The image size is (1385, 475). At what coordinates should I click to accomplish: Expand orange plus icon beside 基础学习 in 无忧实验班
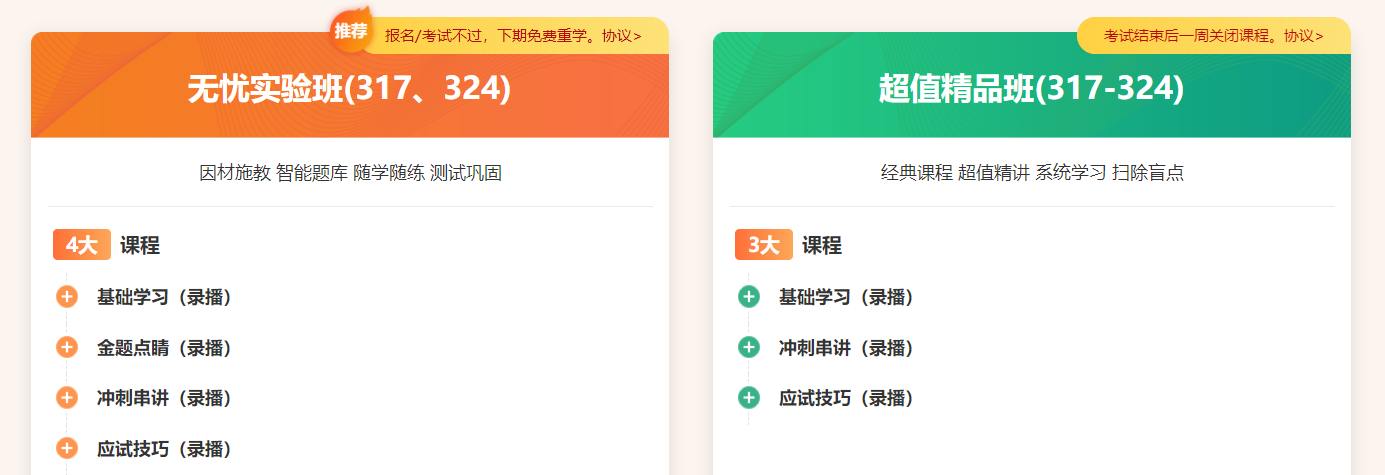[67, 297]
